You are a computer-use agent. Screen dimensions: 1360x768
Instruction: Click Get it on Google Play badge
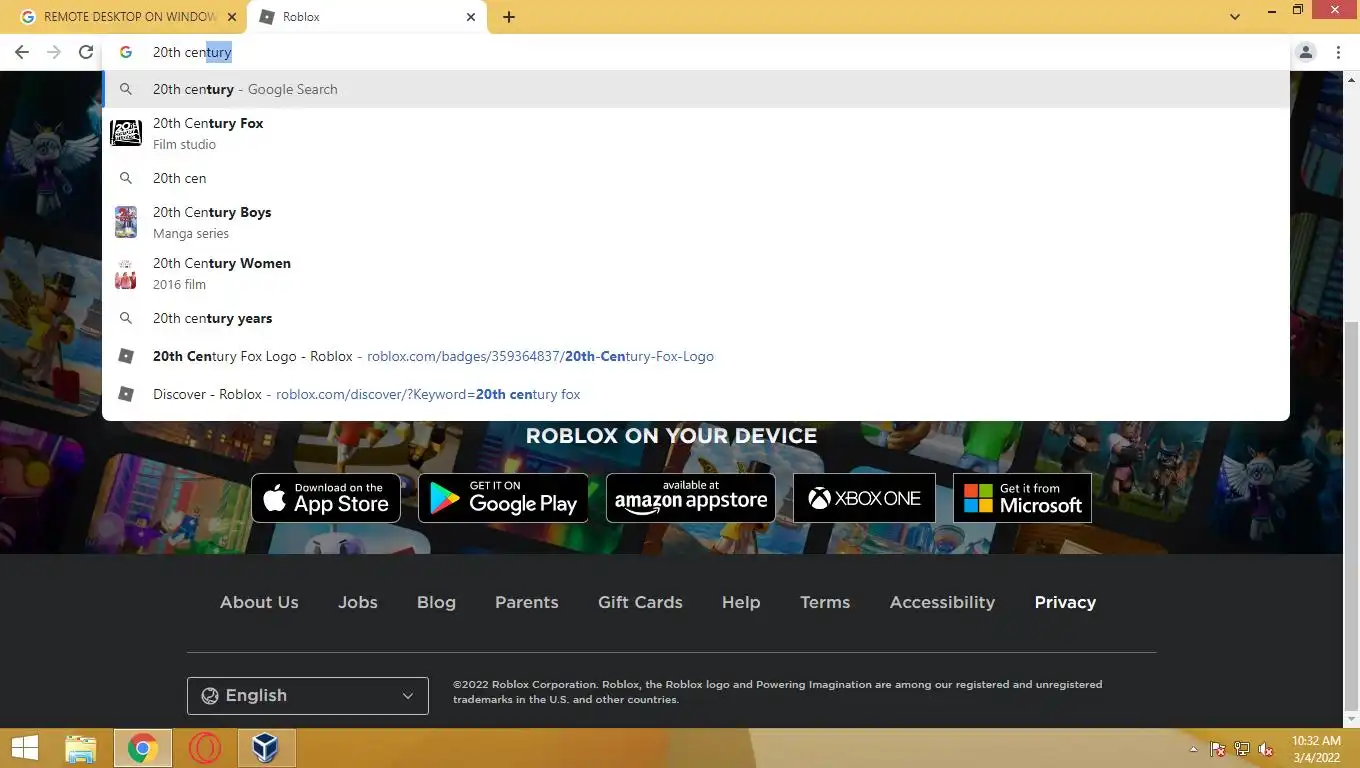[503, 498]
